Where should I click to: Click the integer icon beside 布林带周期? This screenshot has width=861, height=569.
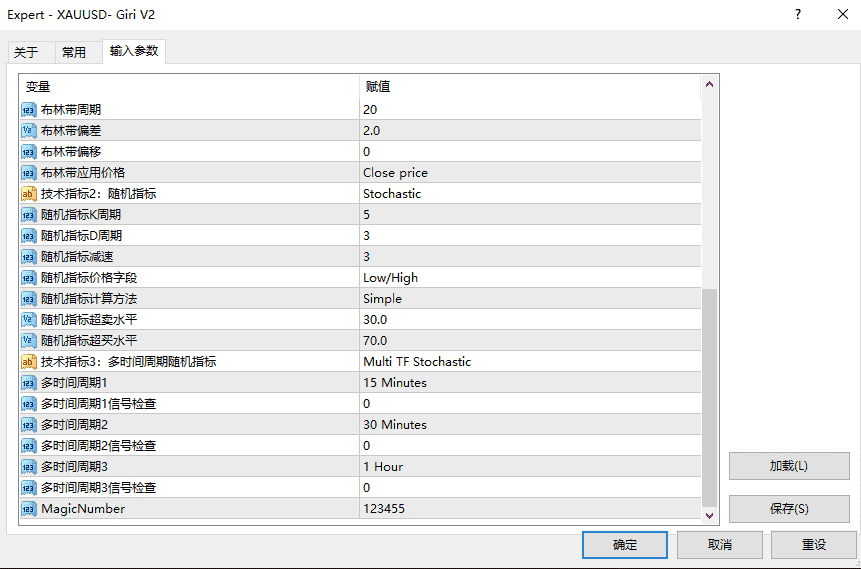click(29, 109)
